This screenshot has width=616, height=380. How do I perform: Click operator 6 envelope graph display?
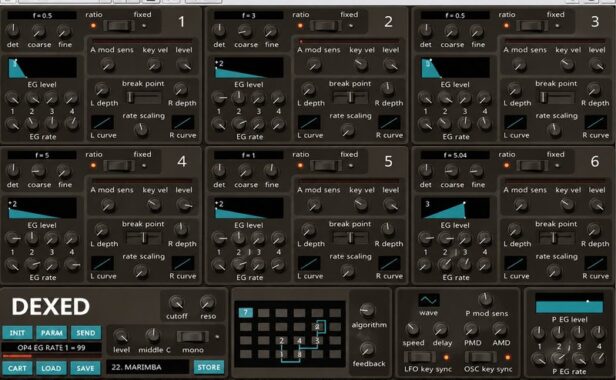455,209
